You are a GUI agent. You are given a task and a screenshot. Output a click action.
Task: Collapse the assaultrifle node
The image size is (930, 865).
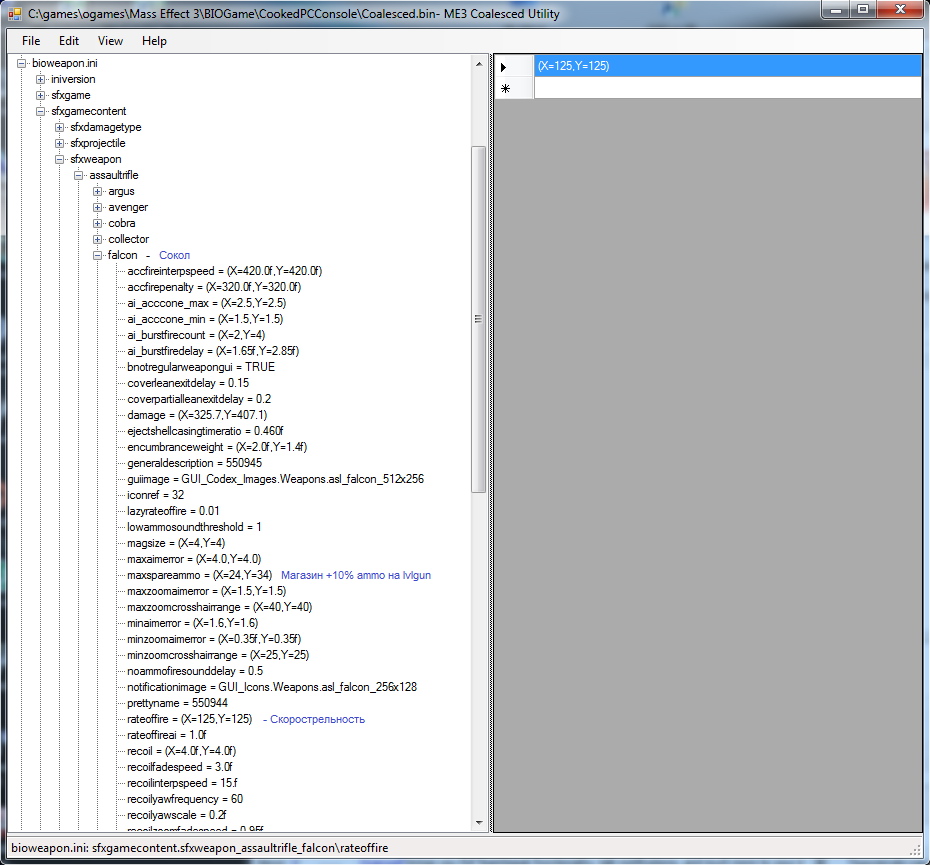click(78, 175)
